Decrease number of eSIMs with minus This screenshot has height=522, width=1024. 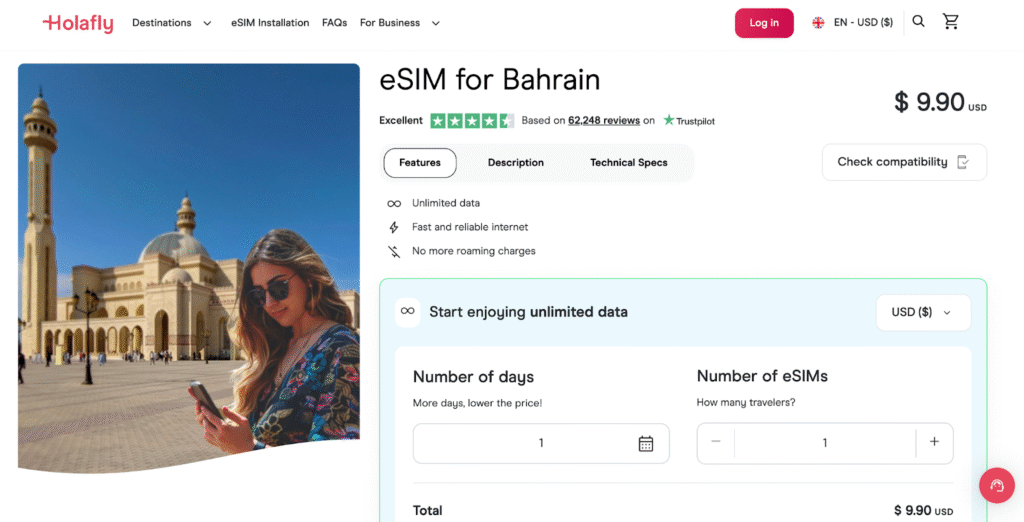click(716, 442)
